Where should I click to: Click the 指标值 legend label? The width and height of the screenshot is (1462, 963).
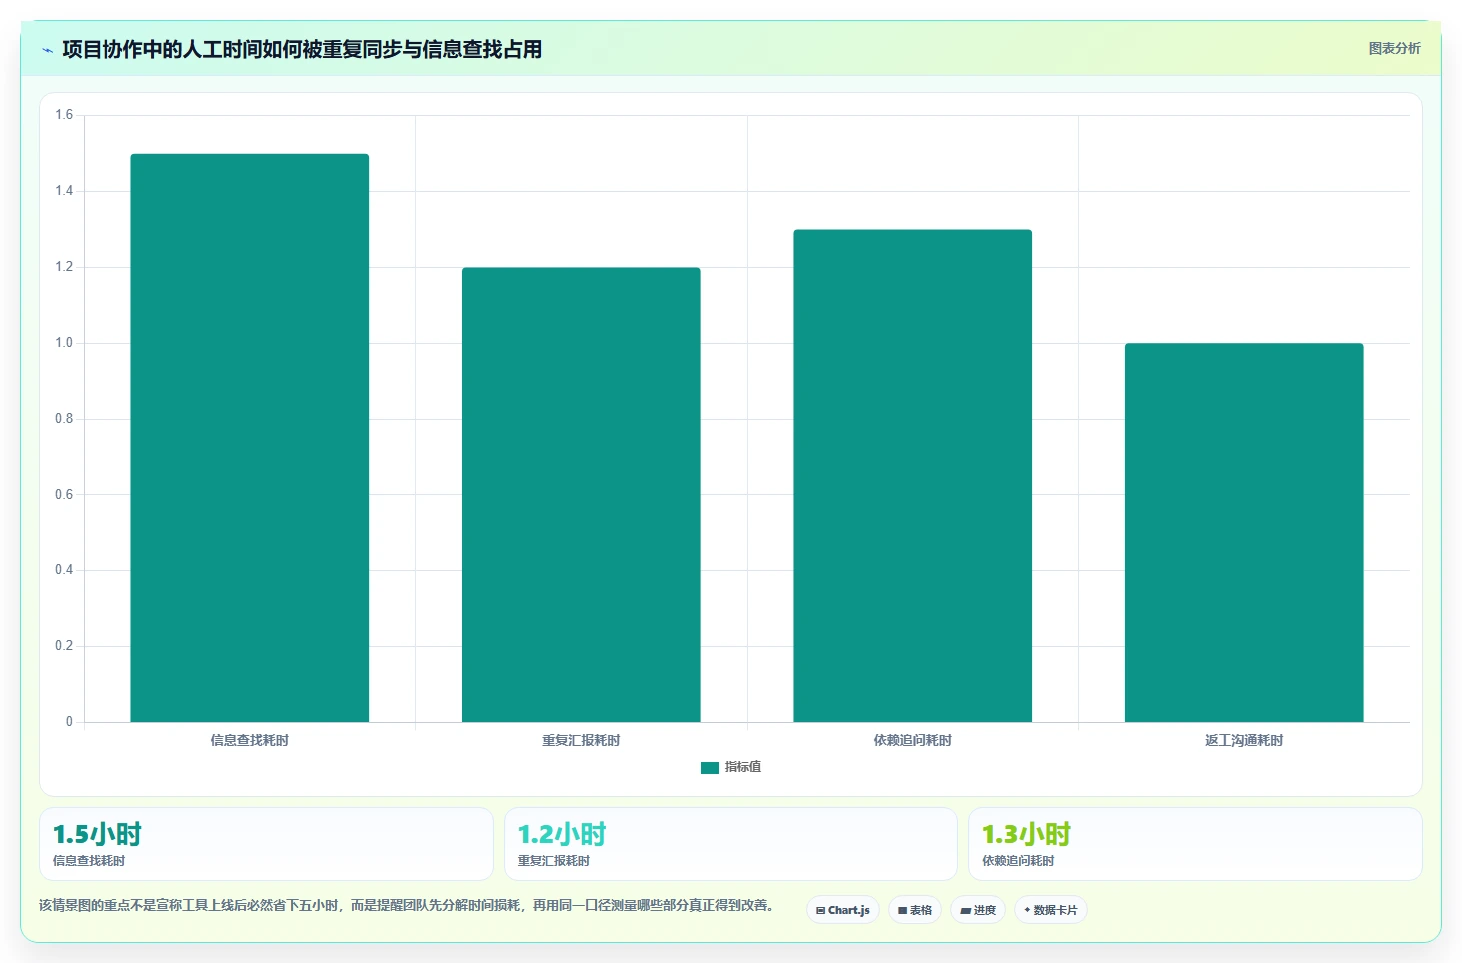coord(743,767)
